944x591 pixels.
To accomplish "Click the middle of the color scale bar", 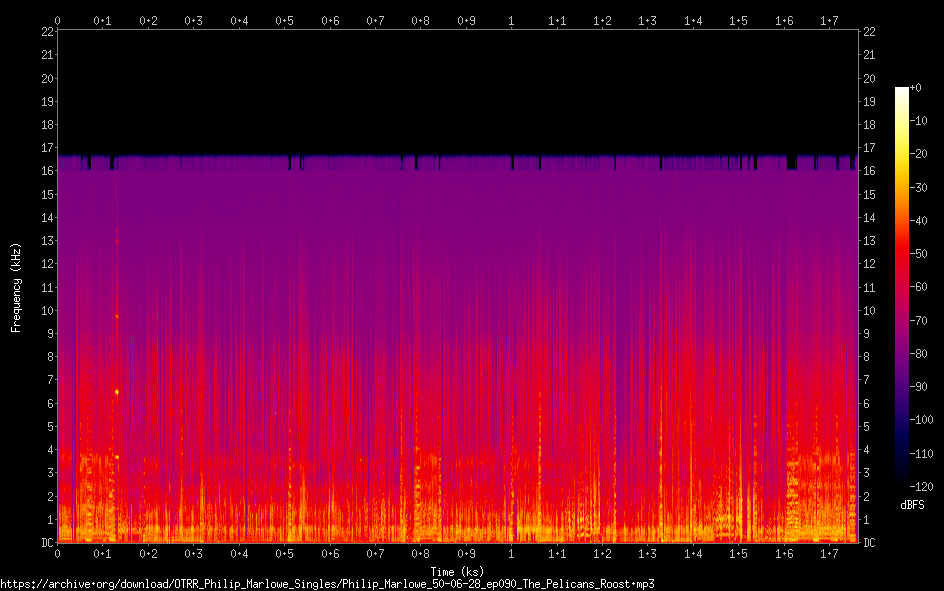I will 902,287.
